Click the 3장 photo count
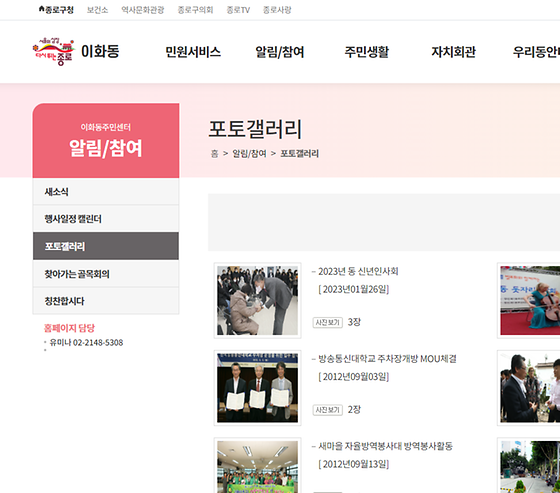This screenshot has width=560, height=493. tap(354, 322)
